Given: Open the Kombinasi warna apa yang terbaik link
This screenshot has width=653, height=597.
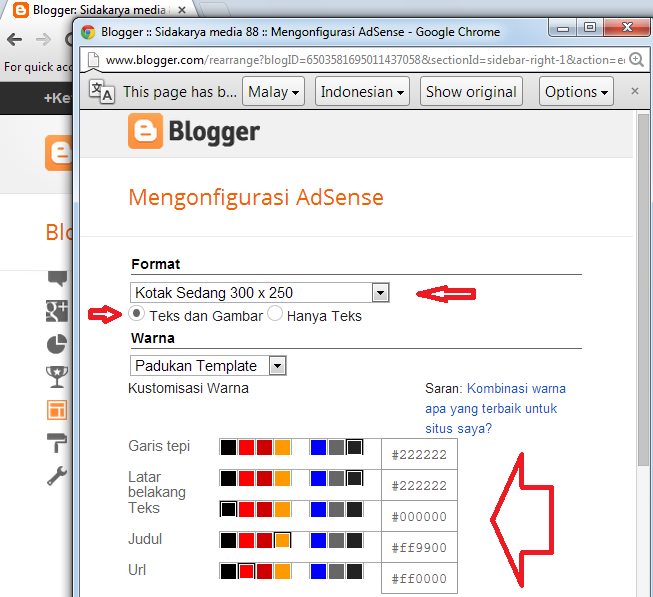Looking at the screenshot, I should [495, 408].
